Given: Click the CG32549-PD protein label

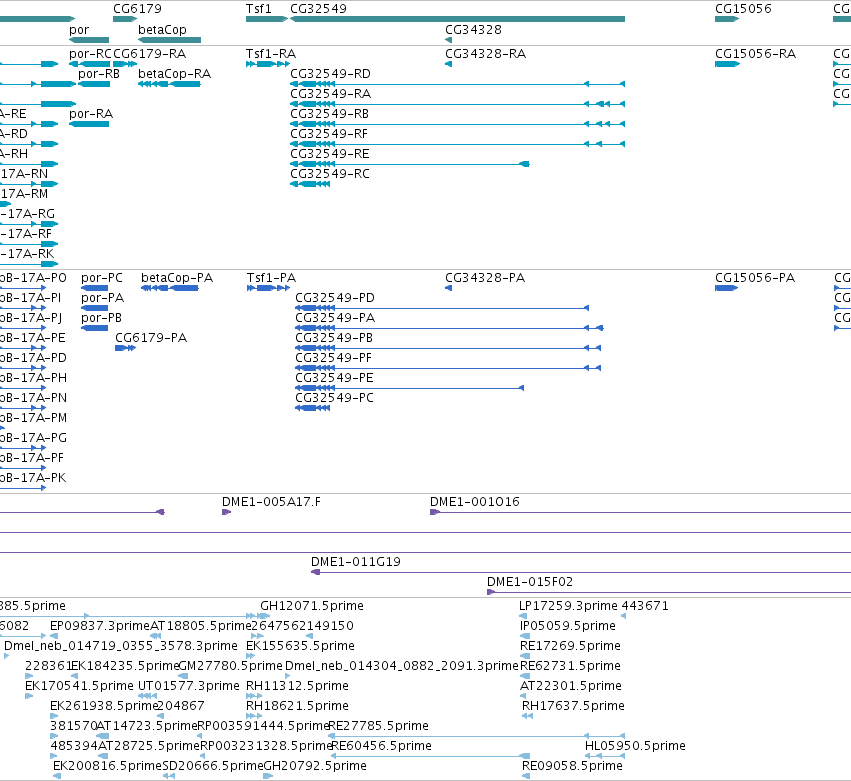Looking at the screenshot, I should coord(334,298).
